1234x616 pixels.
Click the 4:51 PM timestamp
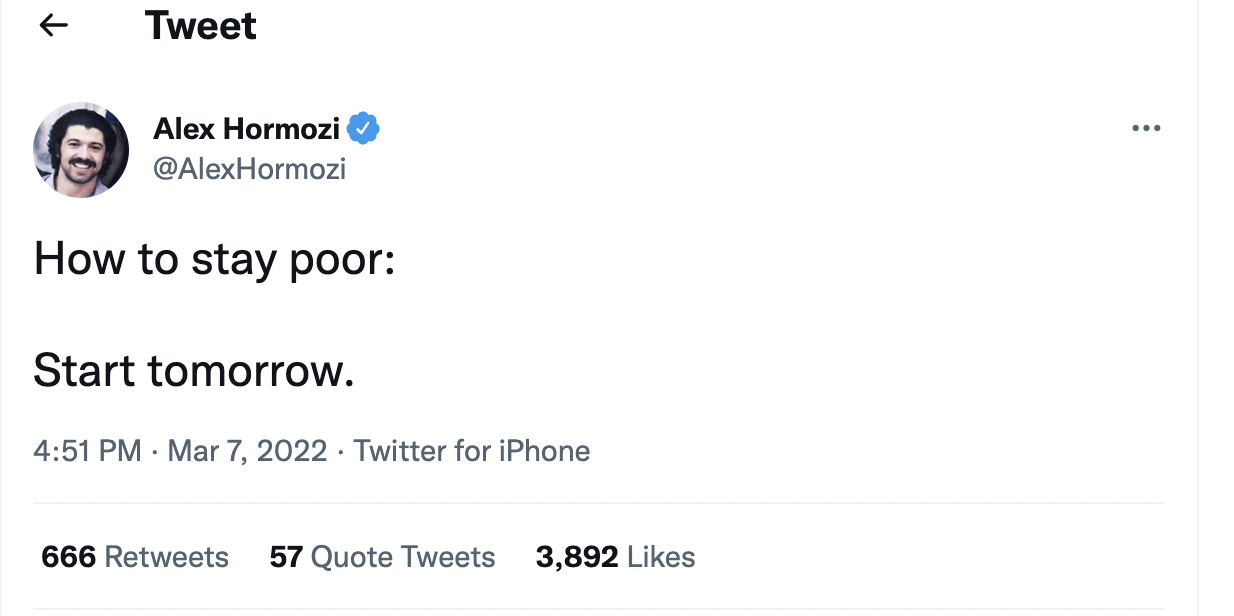tap(87, 451)
